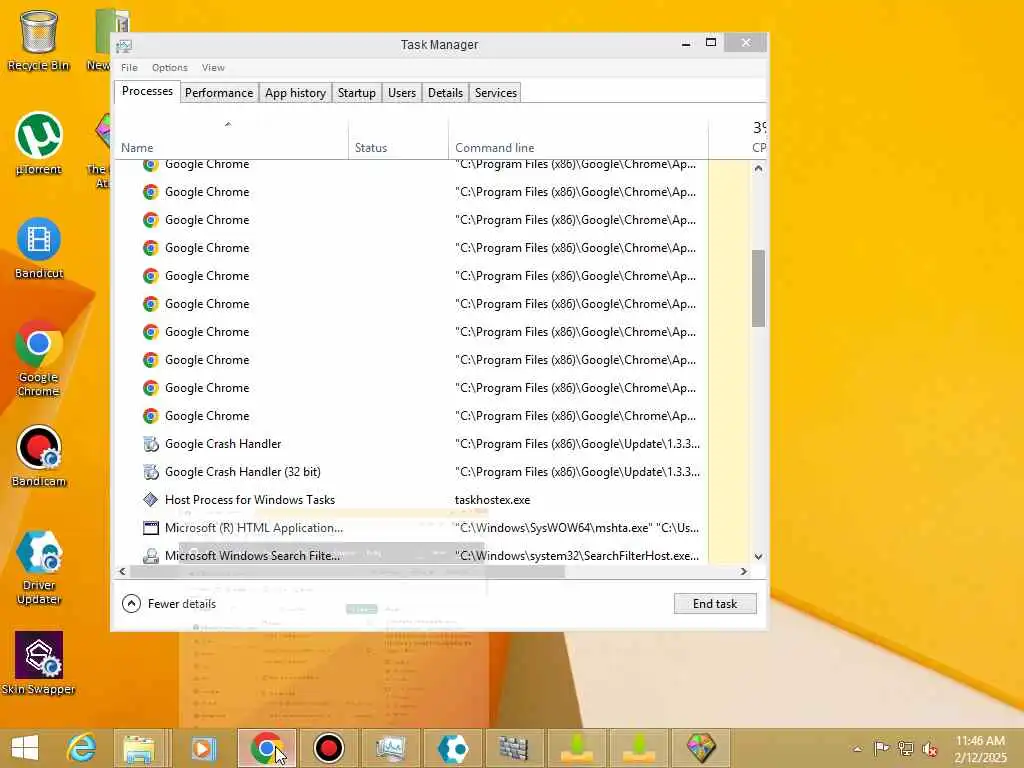Switch to the Performance tab

219,93
